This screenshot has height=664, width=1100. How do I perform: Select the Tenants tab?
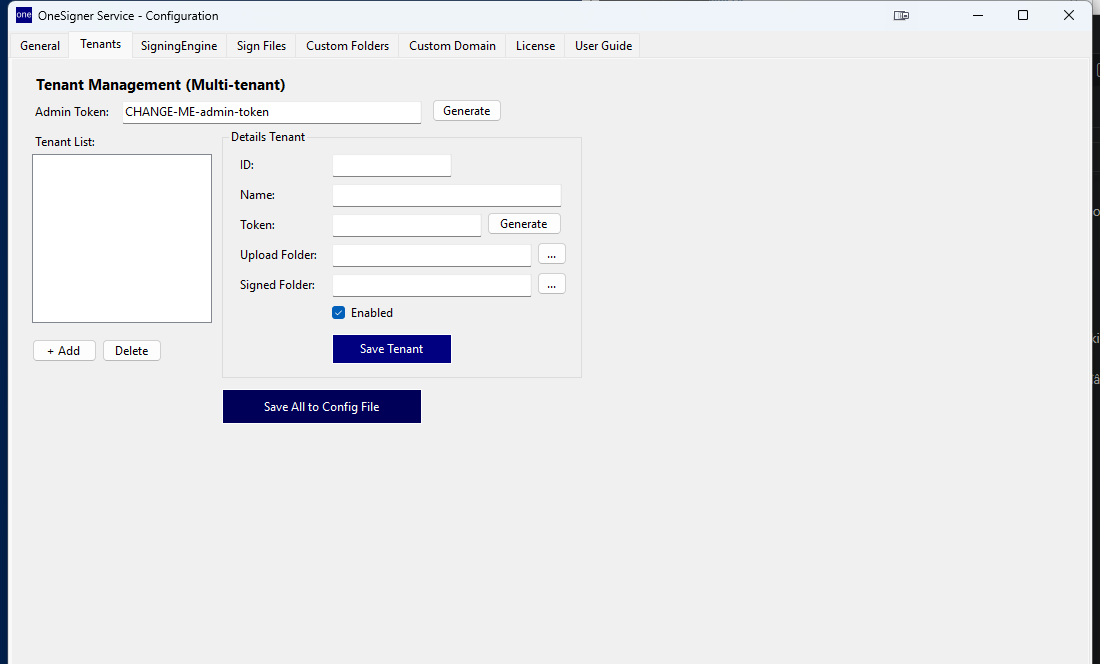(x=100, y=44)
